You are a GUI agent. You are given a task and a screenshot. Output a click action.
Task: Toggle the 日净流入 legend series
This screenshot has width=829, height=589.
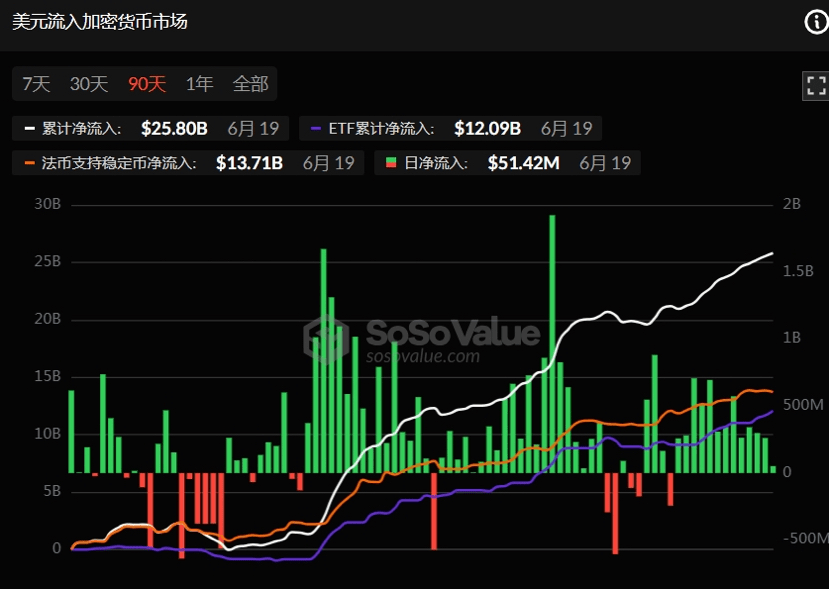[508, 163]
